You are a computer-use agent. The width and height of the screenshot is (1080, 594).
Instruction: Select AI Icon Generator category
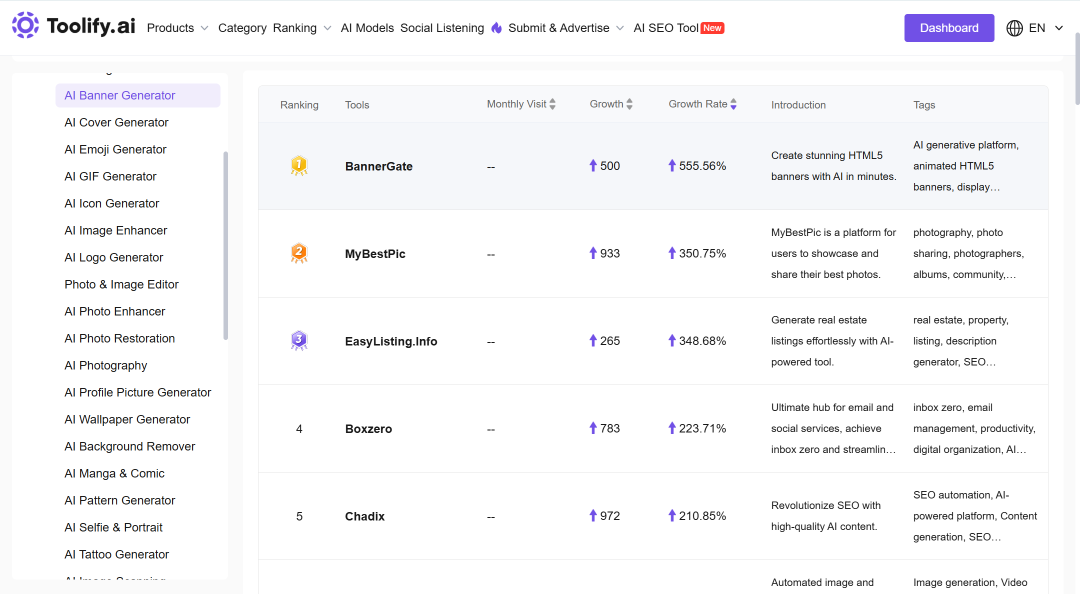point(112,203)
